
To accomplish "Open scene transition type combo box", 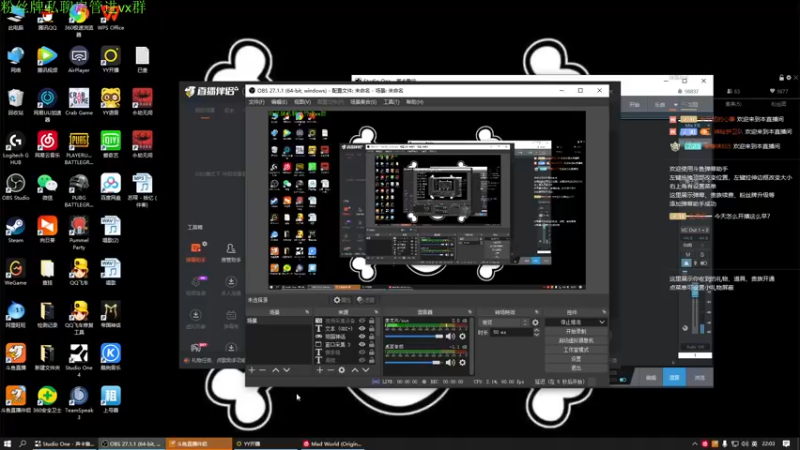I will [505, 322].
